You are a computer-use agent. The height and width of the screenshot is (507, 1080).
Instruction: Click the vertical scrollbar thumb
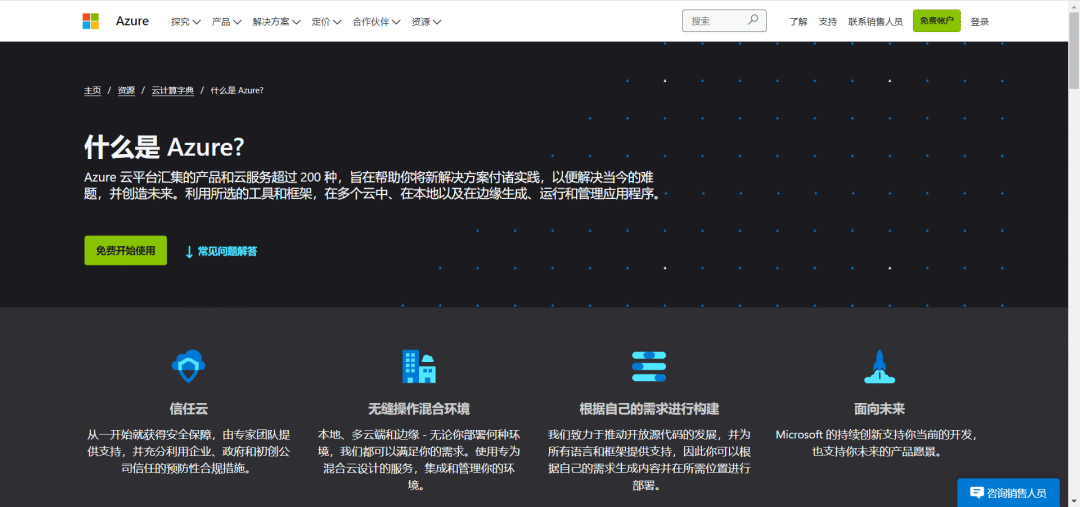point(1074,50)
